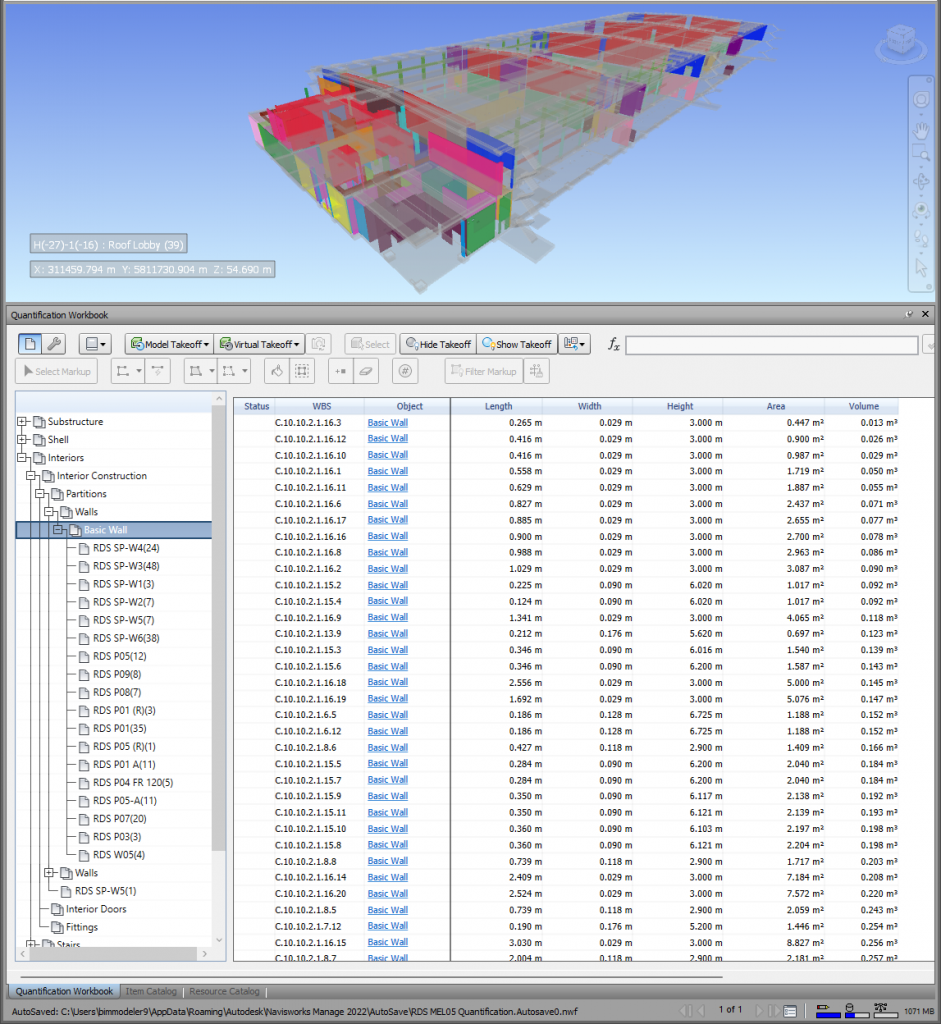Click the Select arrow icon in the navigation bar
The height and width of the screenshot is (1024, 941).
[x=920, y=266]
